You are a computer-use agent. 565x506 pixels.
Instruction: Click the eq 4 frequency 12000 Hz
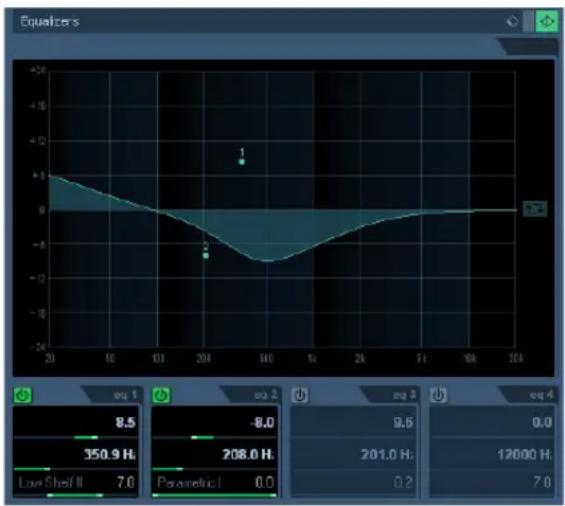(x=525, y=454)
